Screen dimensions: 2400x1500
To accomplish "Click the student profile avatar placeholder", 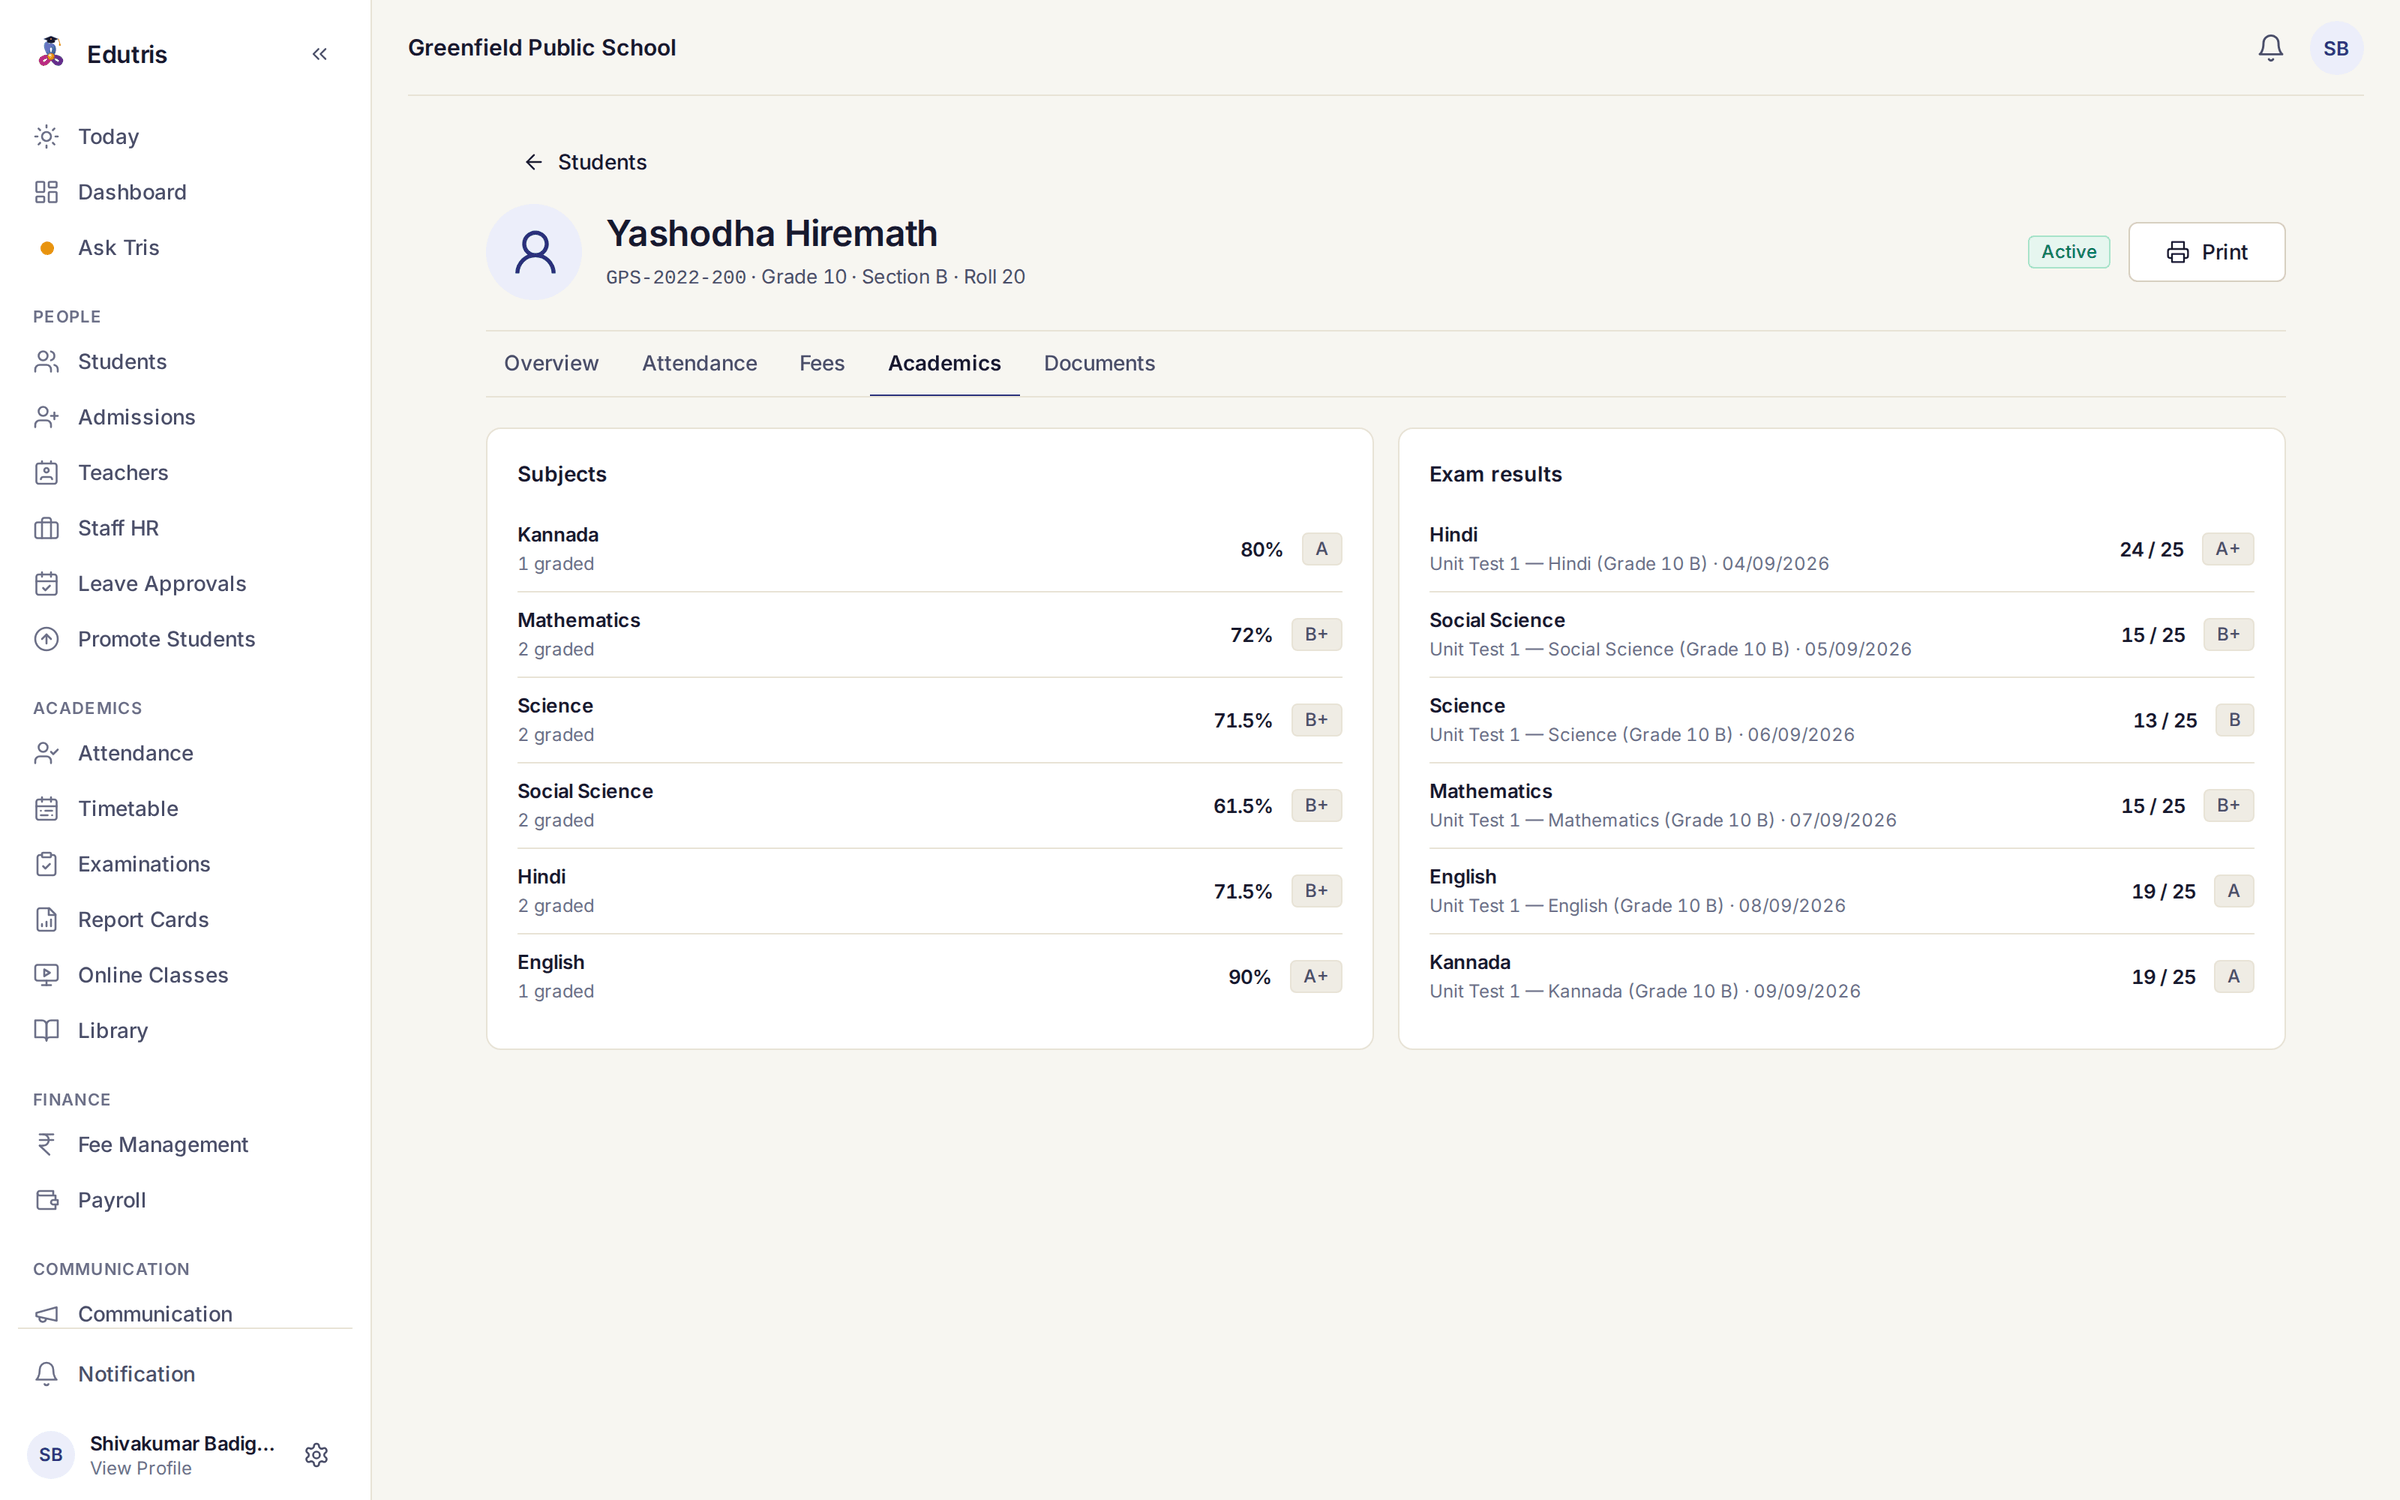I will (534, 252).
